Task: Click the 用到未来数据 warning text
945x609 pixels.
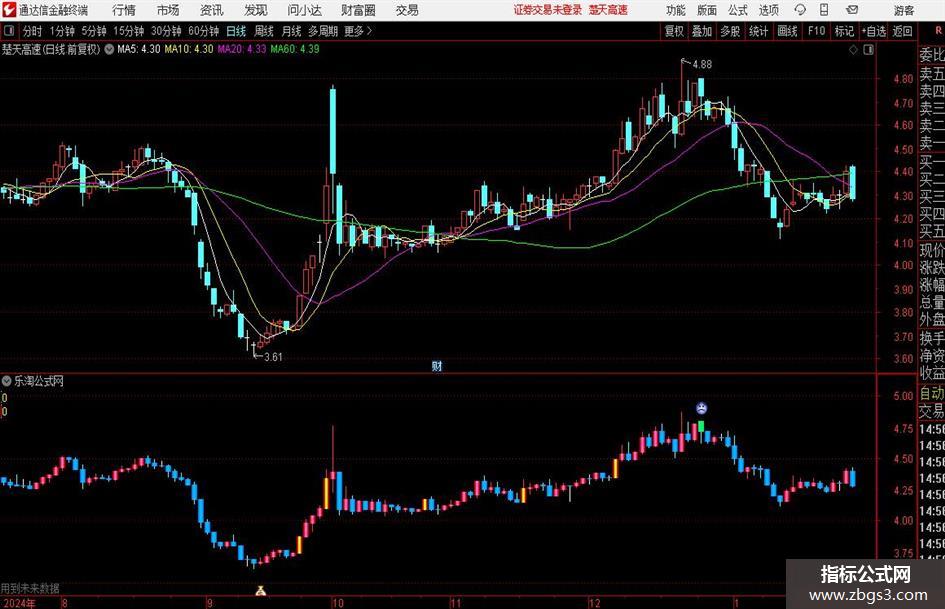Action: [x=30, y=588]
